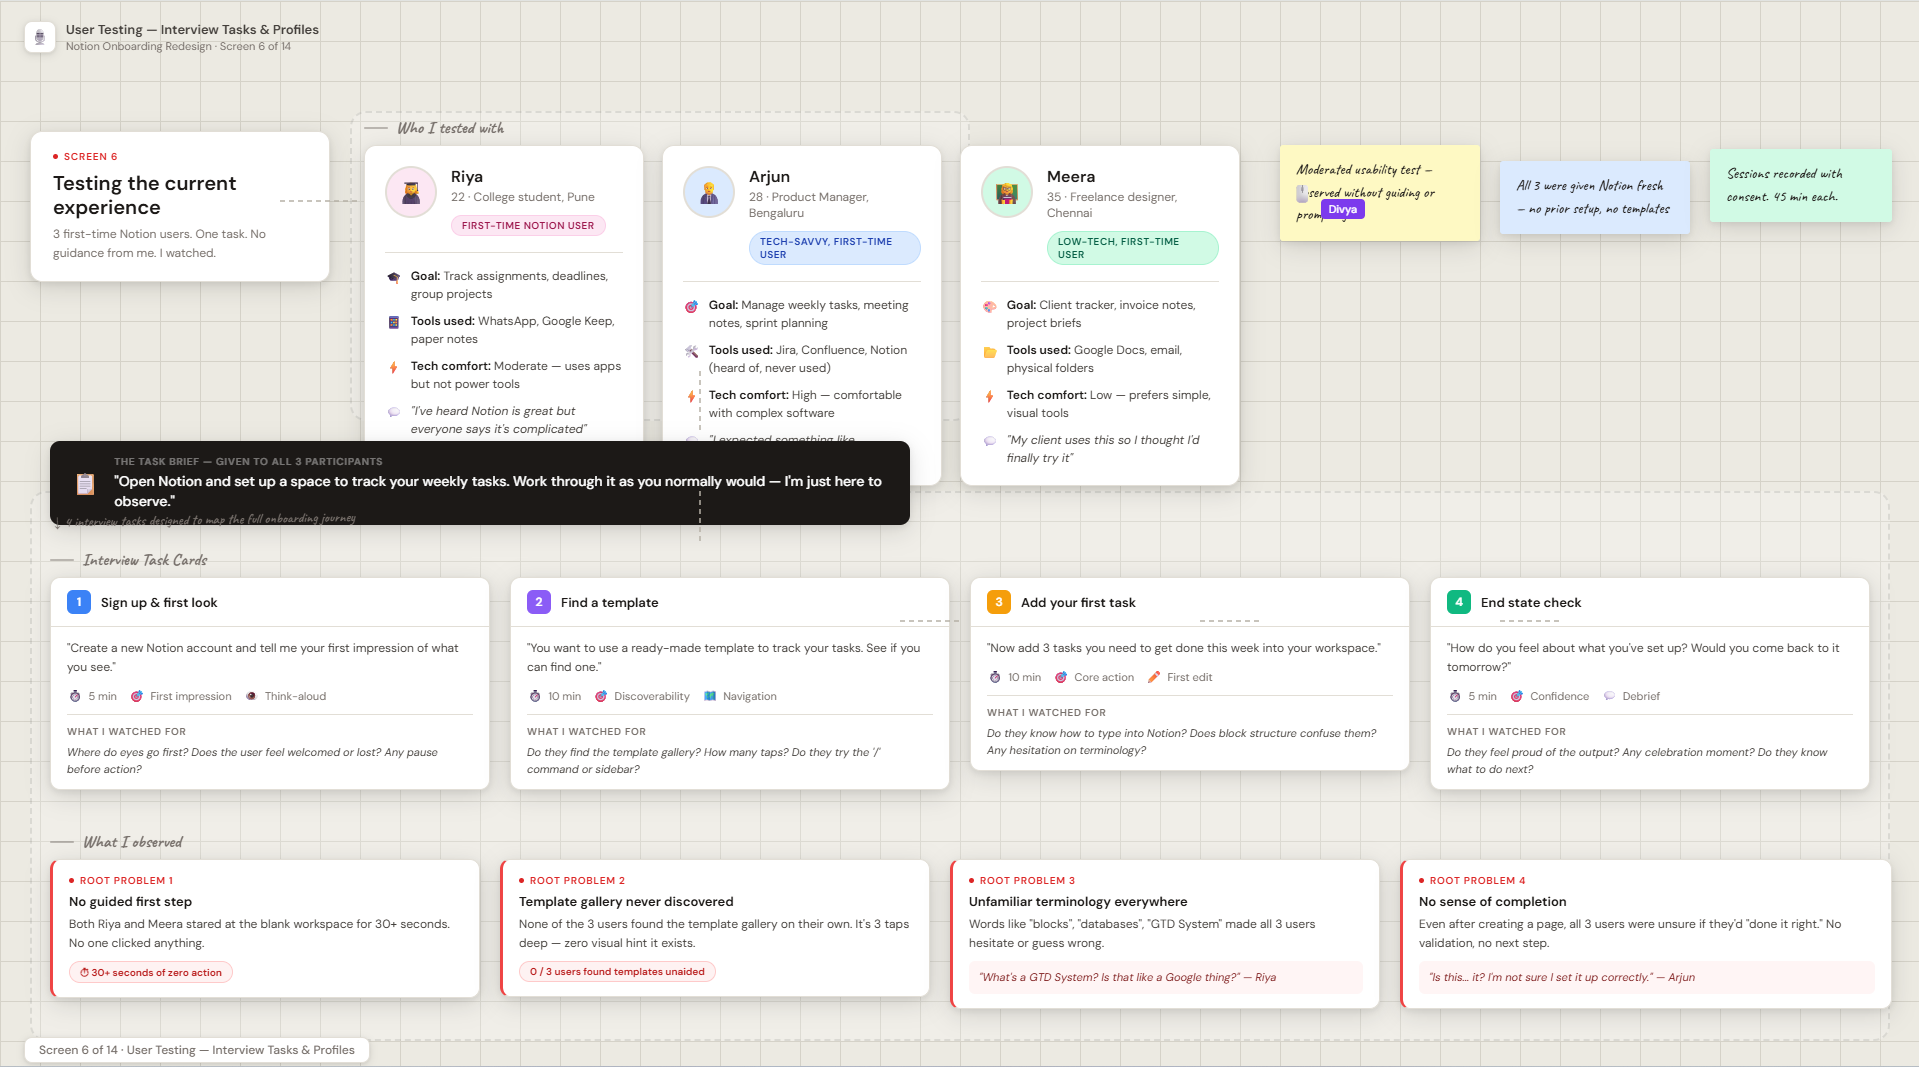
Task: Click the target icon beside First impression
Action: point(137,696)
